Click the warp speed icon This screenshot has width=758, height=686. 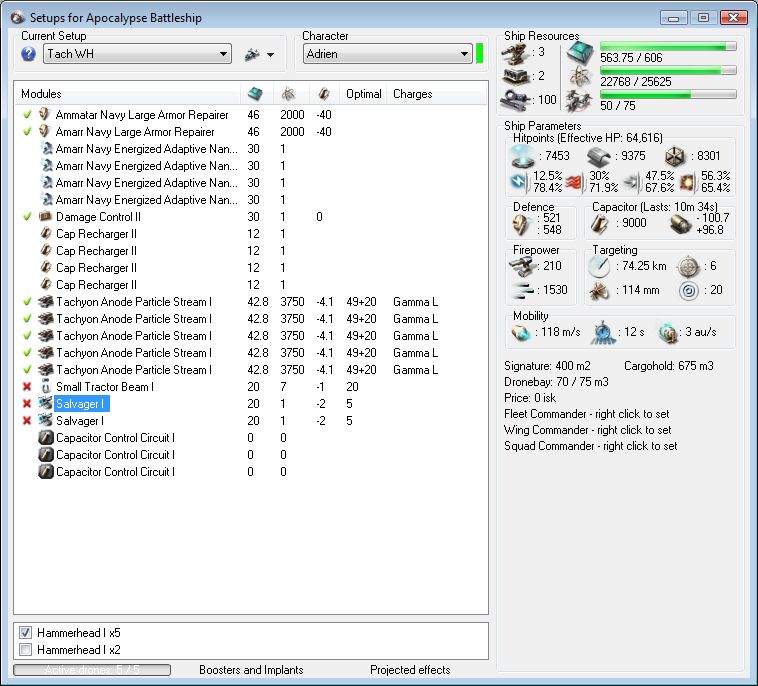(x=669, y=333)
